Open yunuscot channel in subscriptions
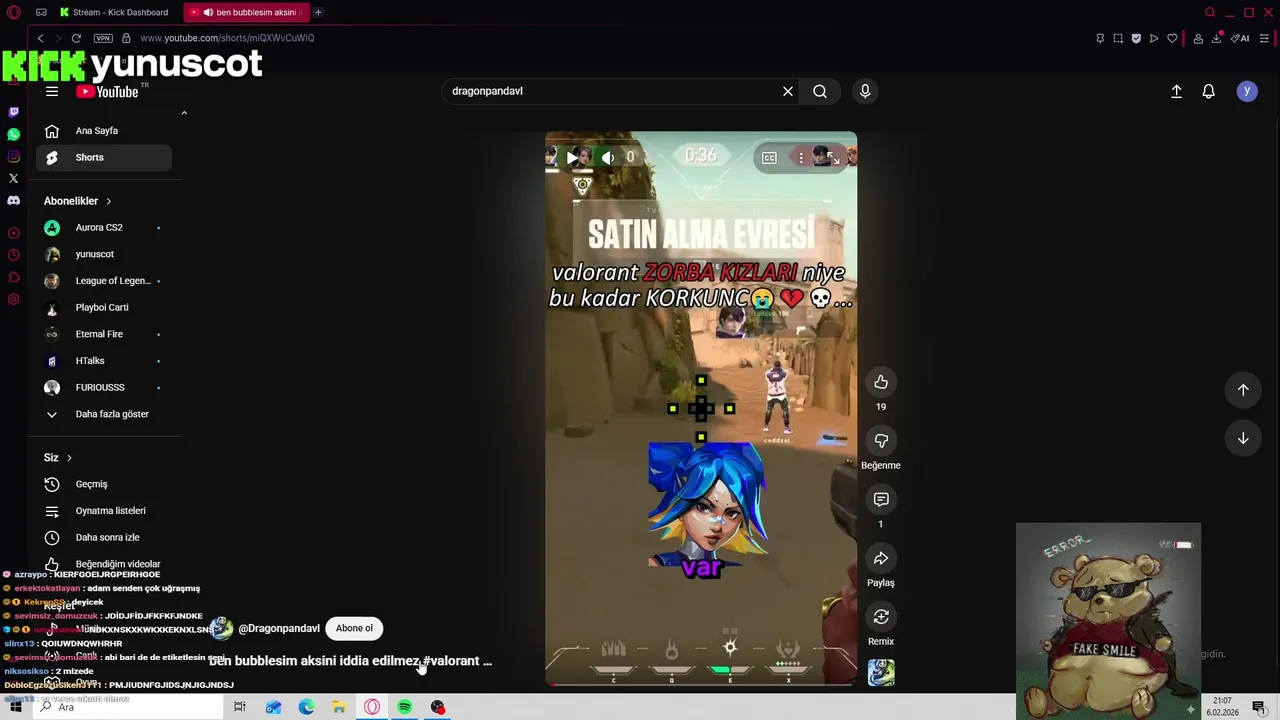The width and height of the screenshot is (1280, 720). coord(104,254)
